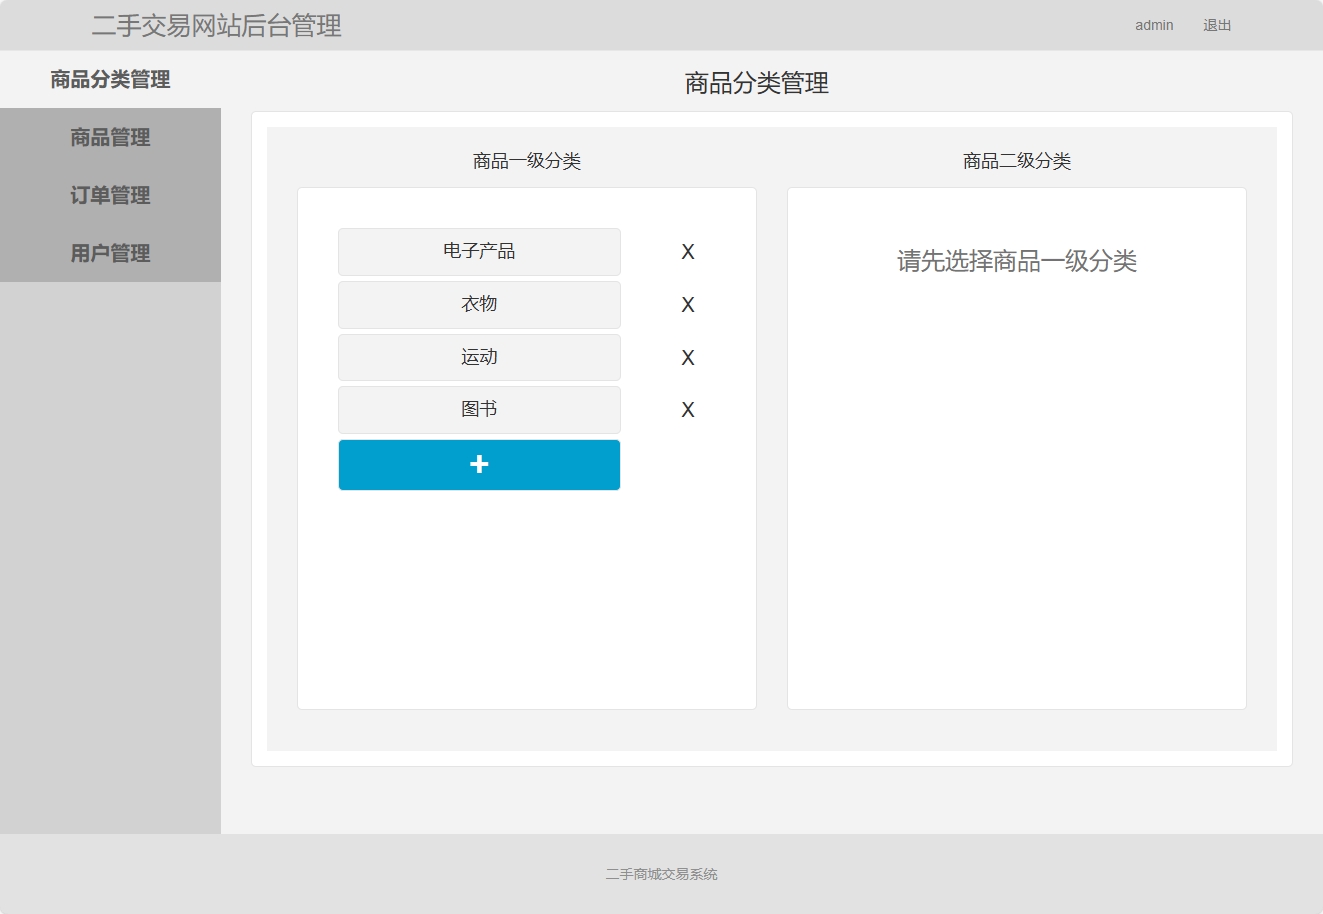Click the 二手商城交易系统 footer text

[x=661, y=874]
